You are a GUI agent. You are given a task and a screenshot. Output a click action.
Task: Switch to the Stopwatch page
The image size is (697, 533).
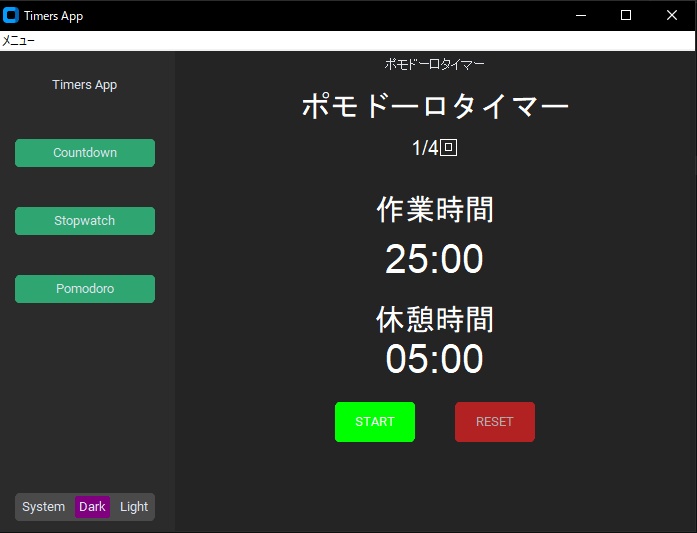click(x=85, y=221)
